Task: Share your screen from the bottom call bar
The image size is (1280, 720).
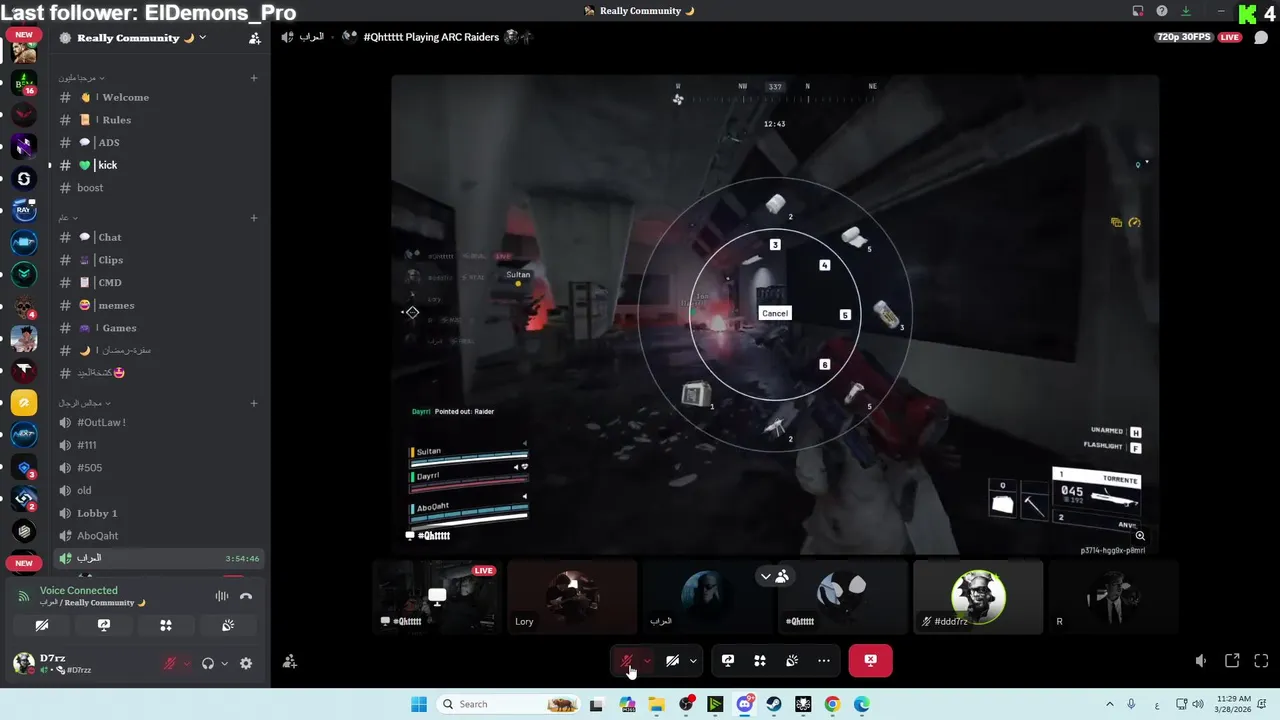Action: 728,660
